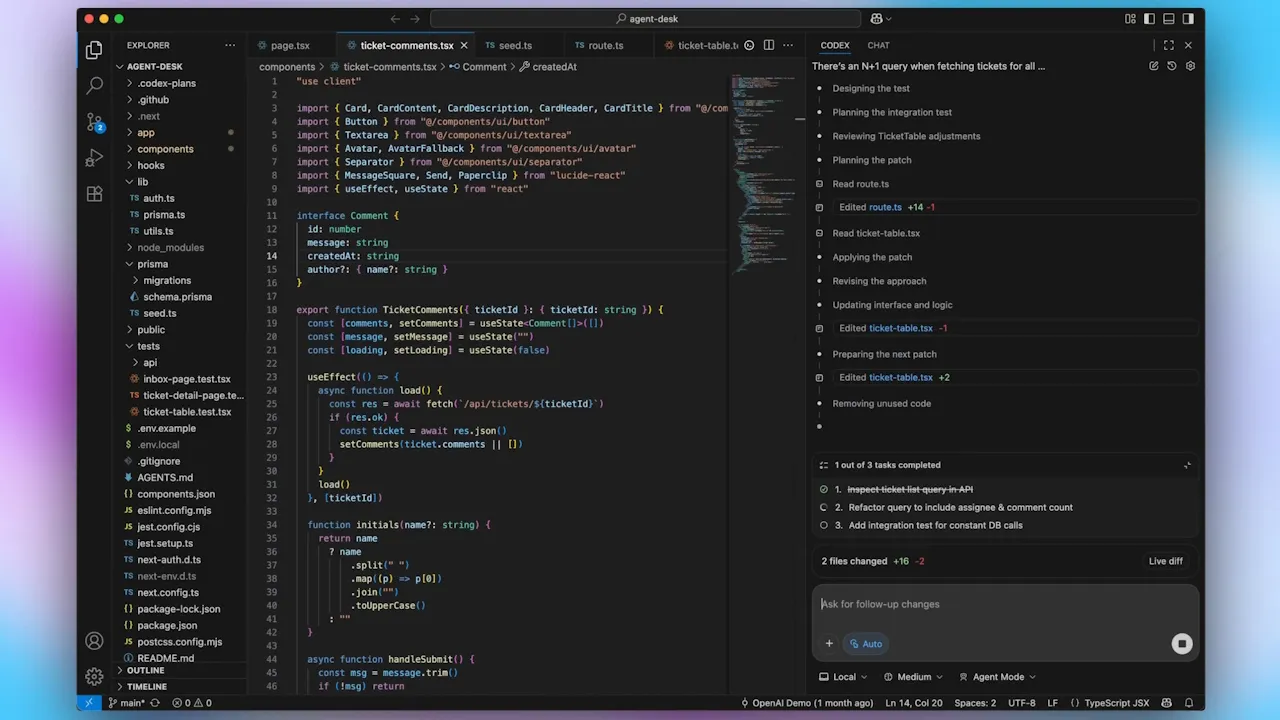The height and width of the screenshot is (720, 1280).
Task: Open the Medium reasoning dropdown
Action: (914, 677)
